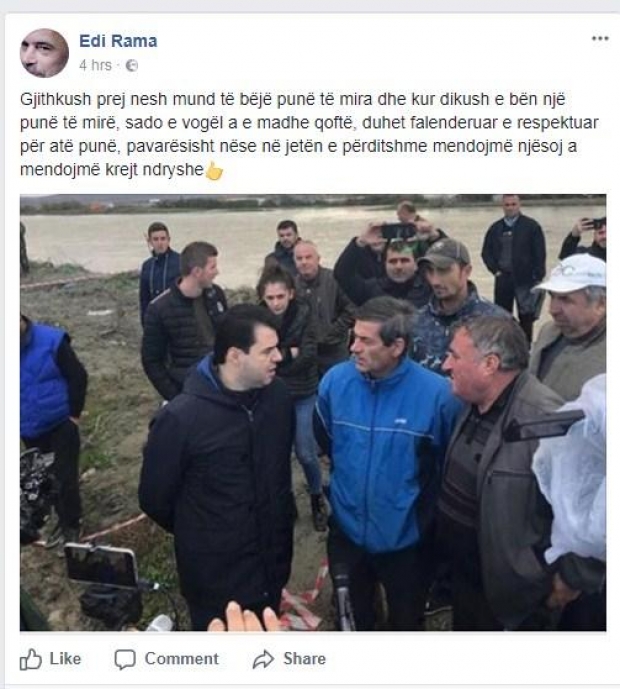The image size is (620, 689).
Task: Open Edi Rama's round profile picture
Action: pos(44,53)
